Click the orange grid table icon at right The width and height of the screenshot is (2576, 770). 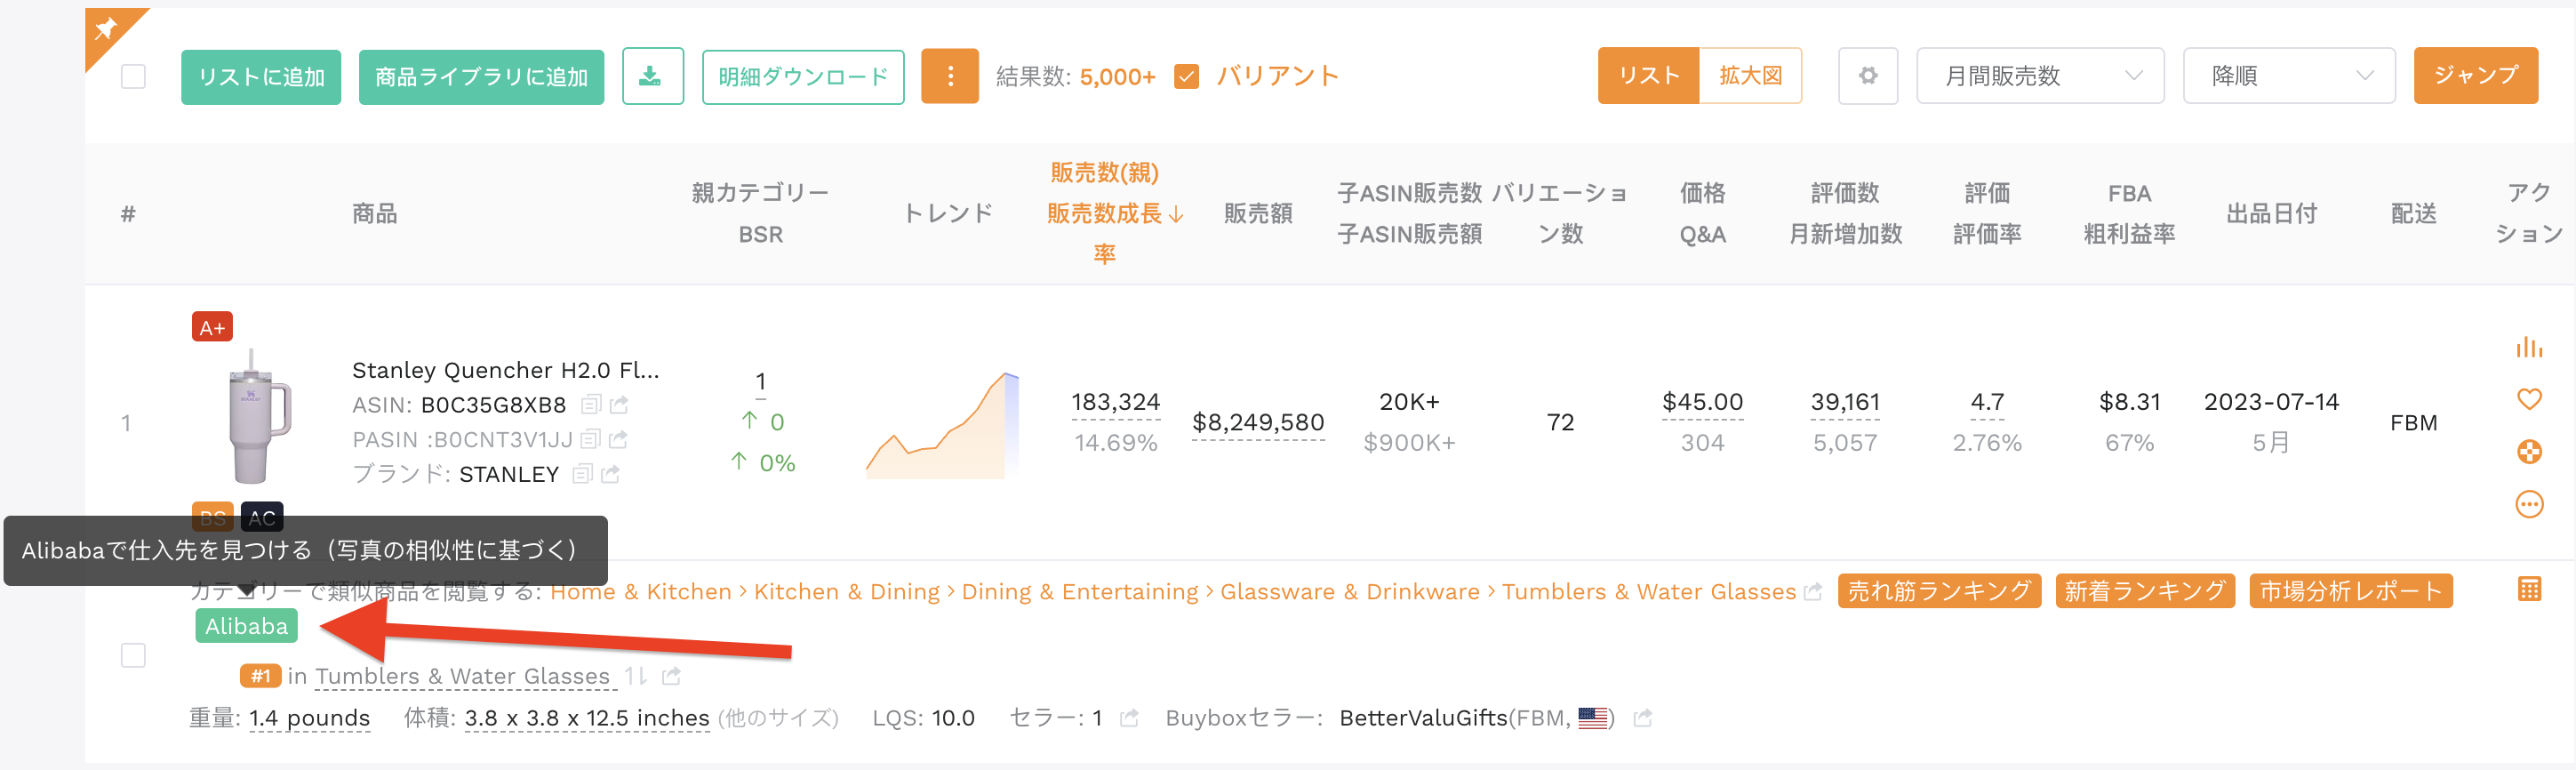point(2528,590)
